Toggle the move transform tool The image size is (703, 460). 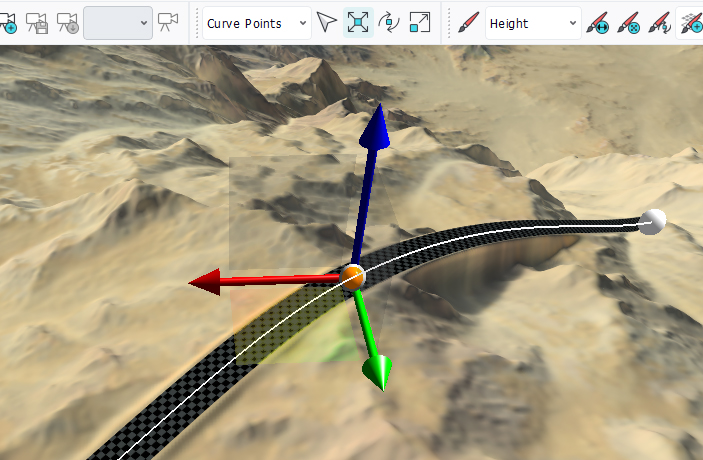358,23
